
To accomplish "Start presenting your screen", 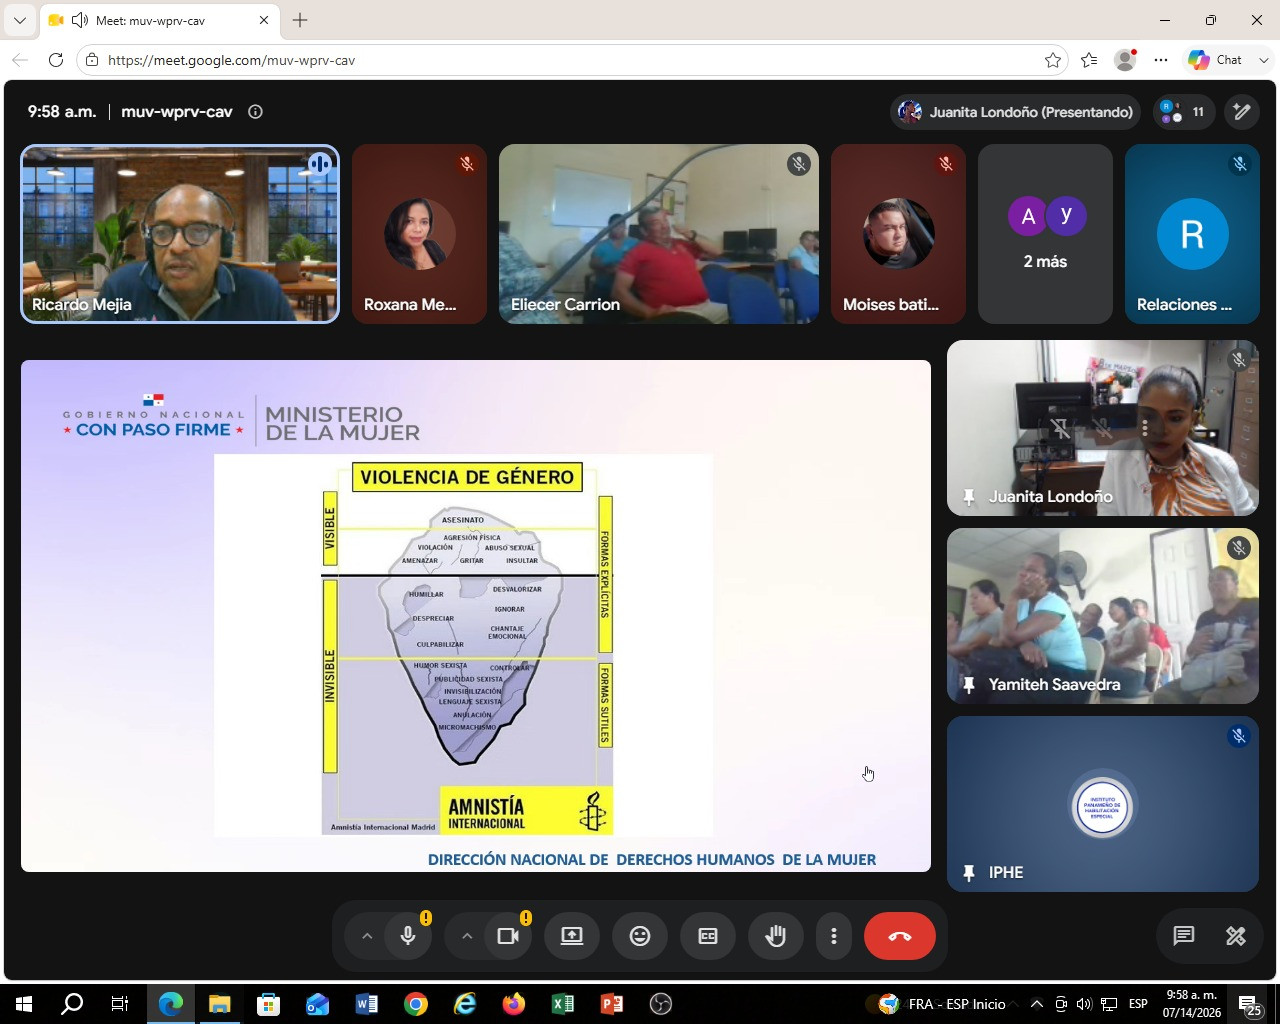I will (572, 936).
